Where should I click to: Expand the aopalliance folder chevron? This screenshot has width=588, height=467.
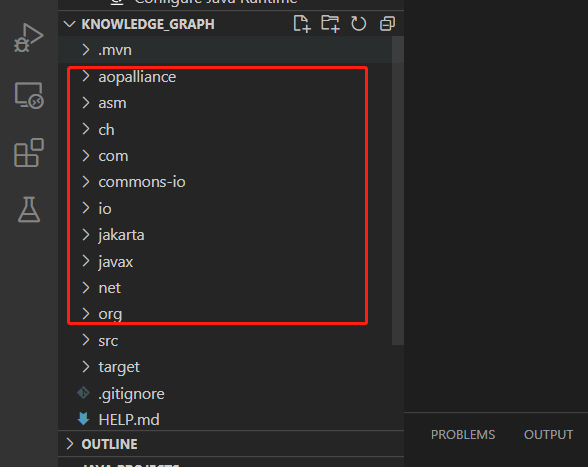pyautogui.click(x=86, y=76)
